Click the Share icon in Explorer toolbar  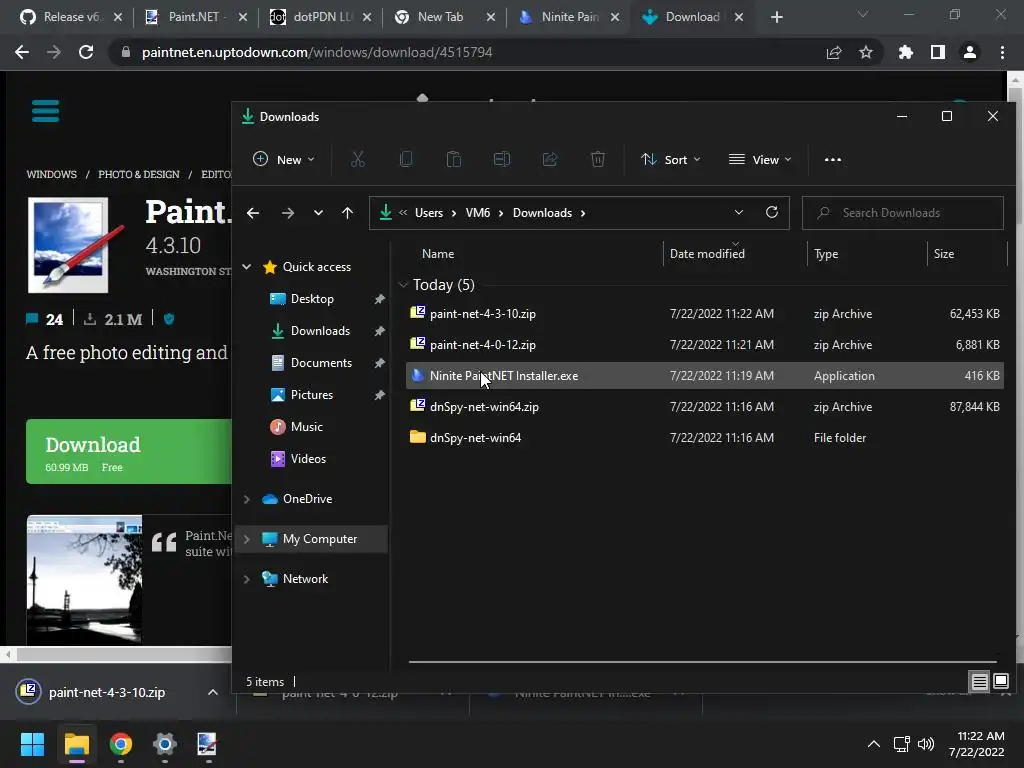click(550, 159)
